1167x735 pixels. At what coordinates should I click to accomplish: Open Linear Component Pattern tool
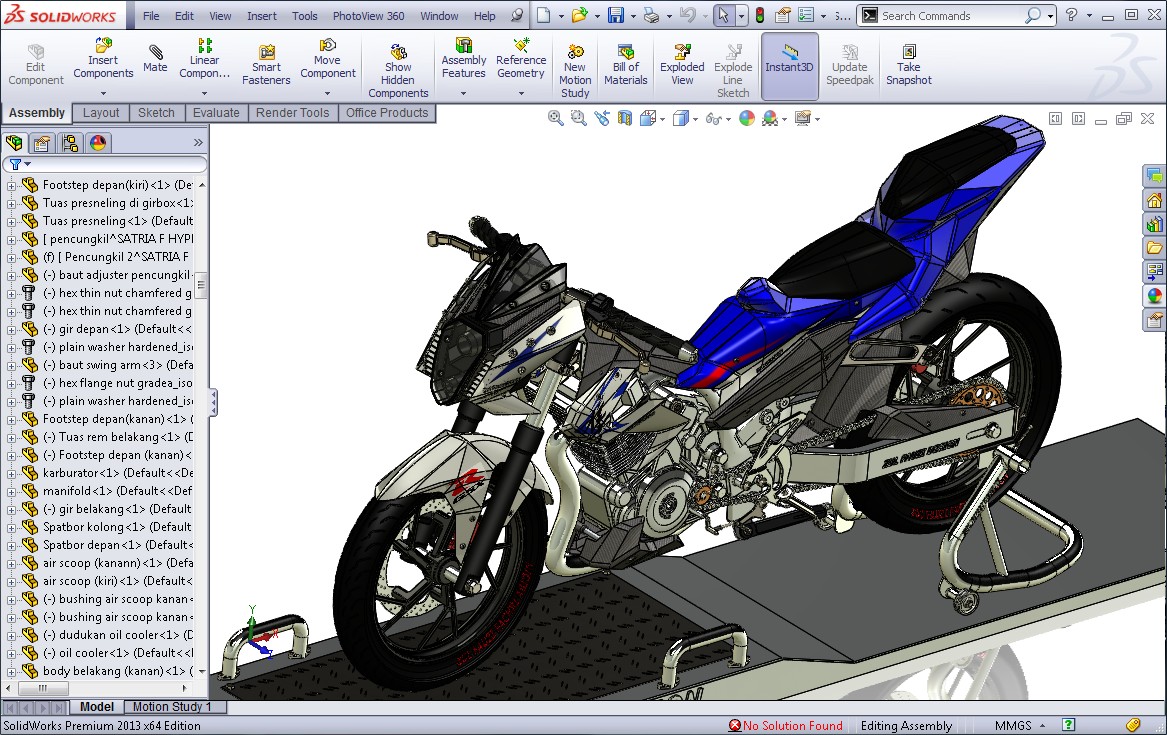click(x=204, y=58)
